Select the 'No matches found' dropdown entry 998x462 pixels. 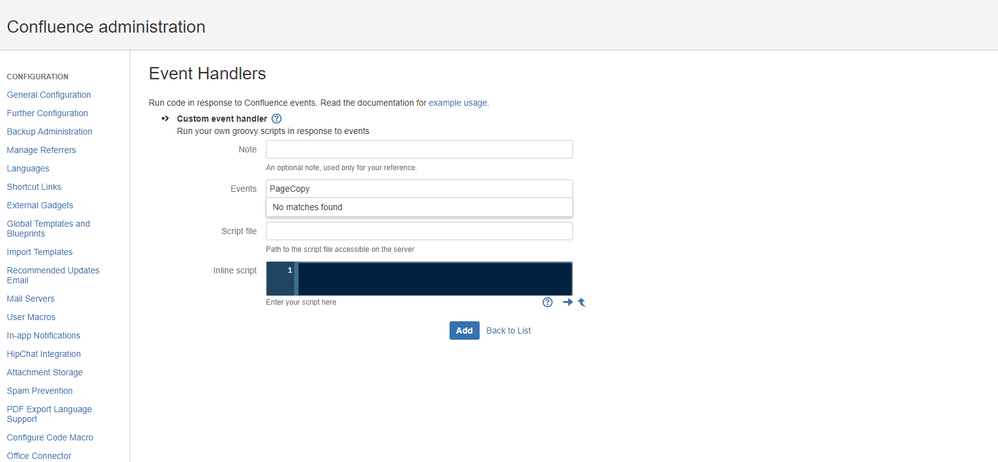click(x=419, y=207)
